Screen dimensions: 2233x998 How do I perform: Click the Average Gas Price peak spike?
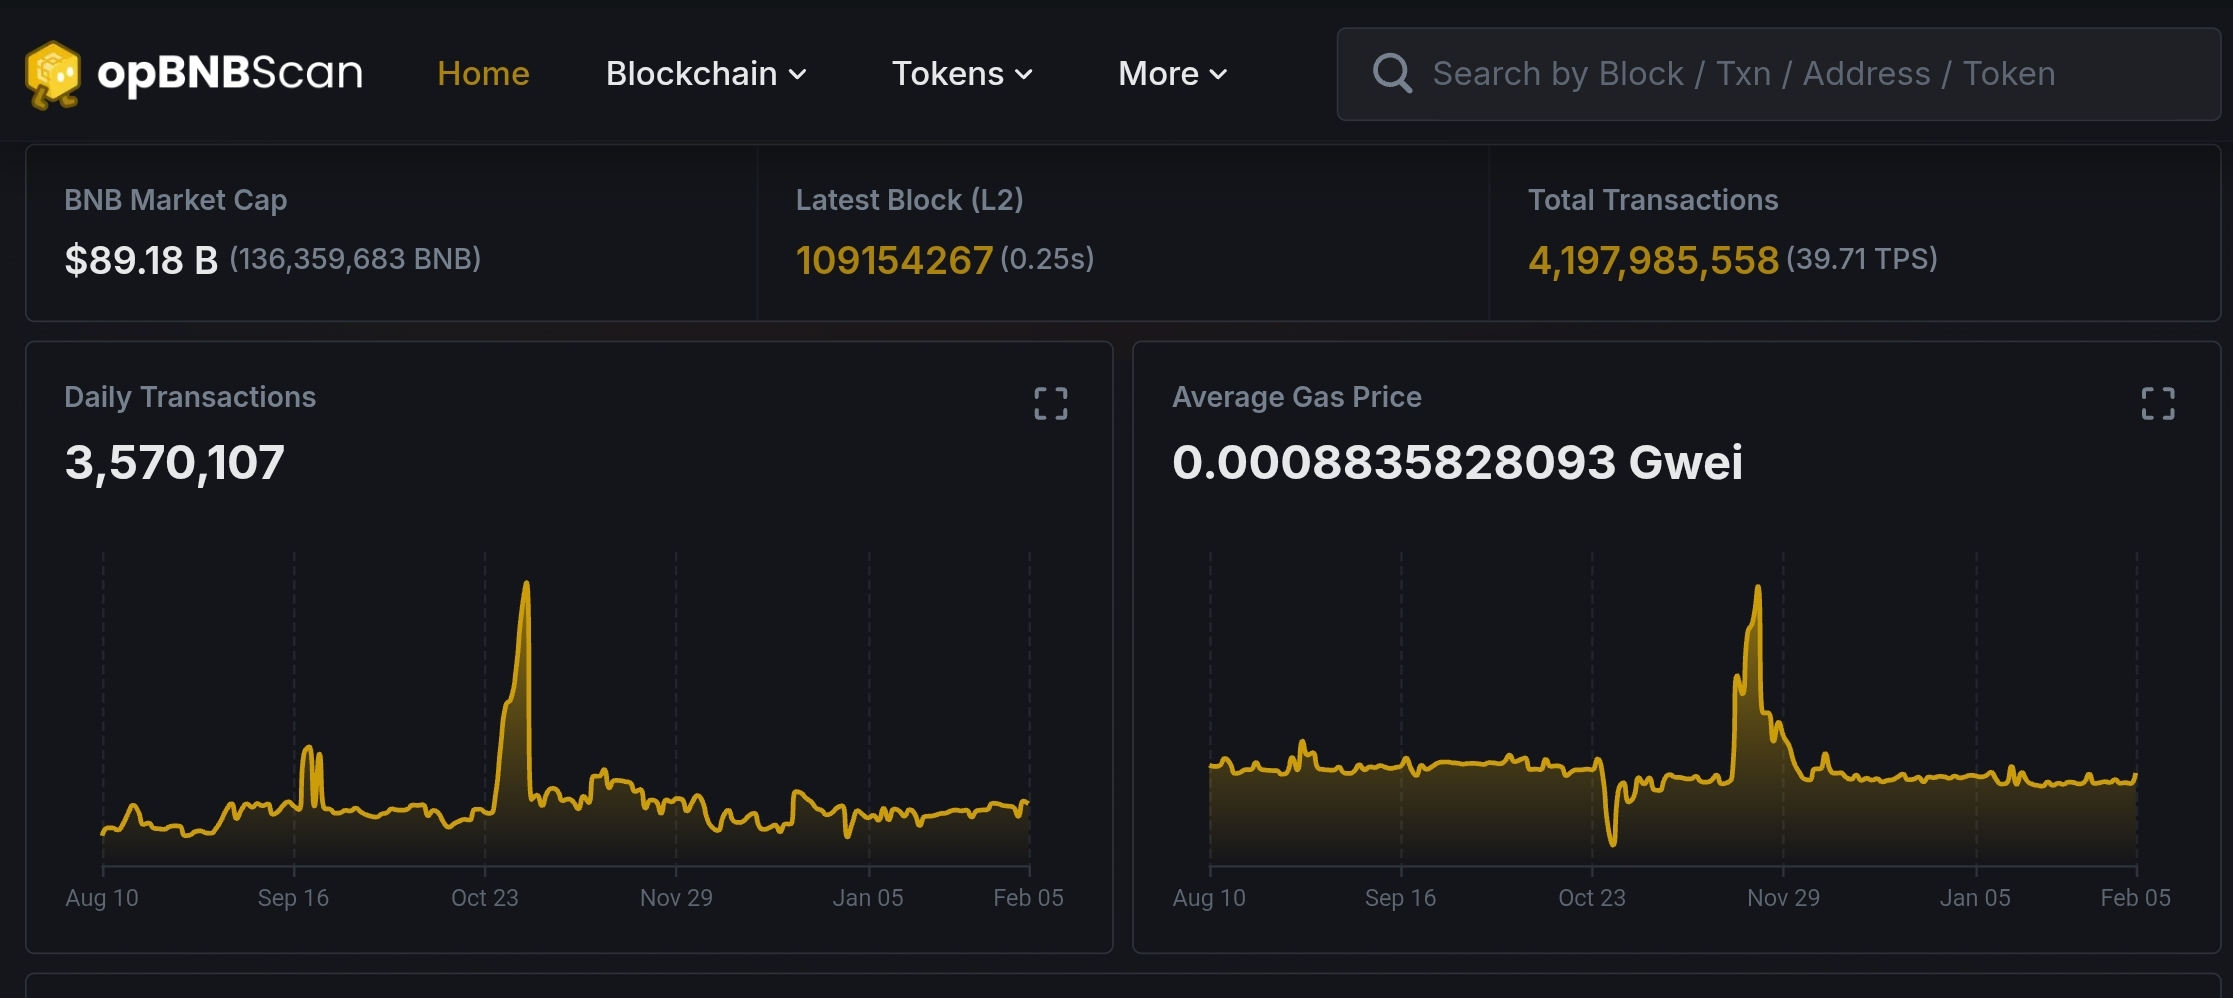coord(1757,590)
